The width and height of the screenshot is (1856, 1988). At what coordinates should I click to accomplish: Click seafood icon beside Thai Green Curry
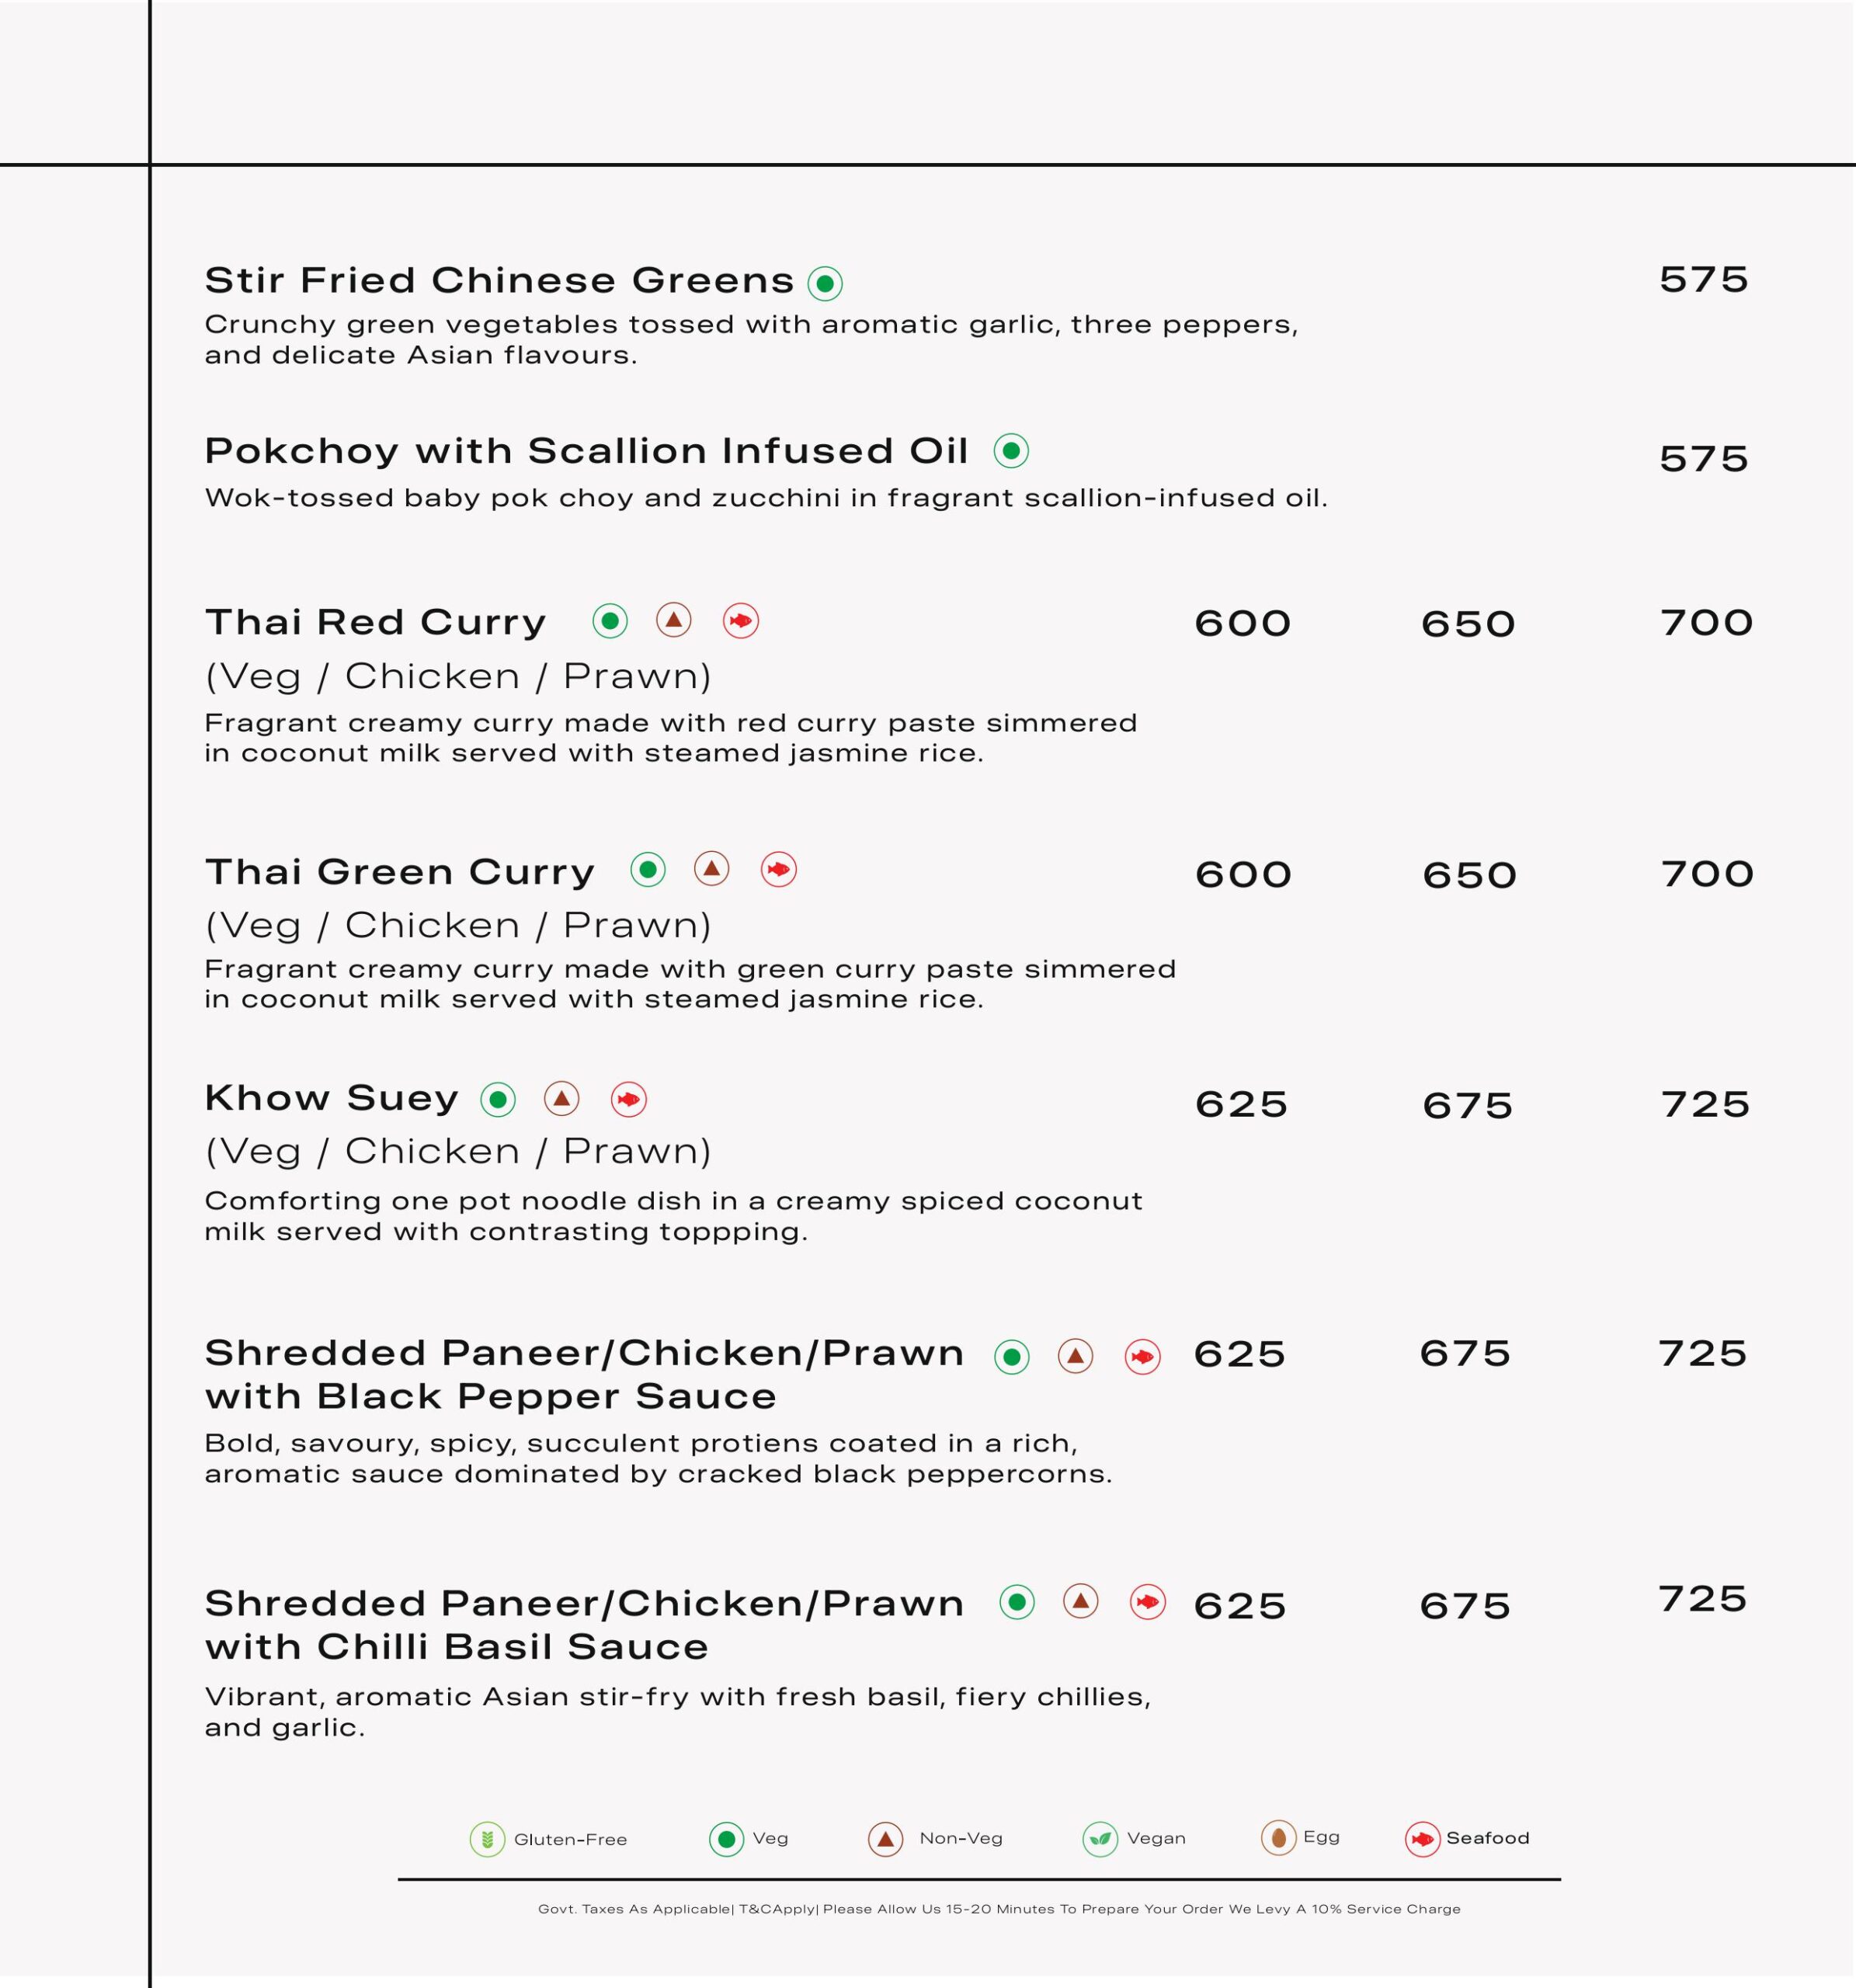(x=779, y=870)
